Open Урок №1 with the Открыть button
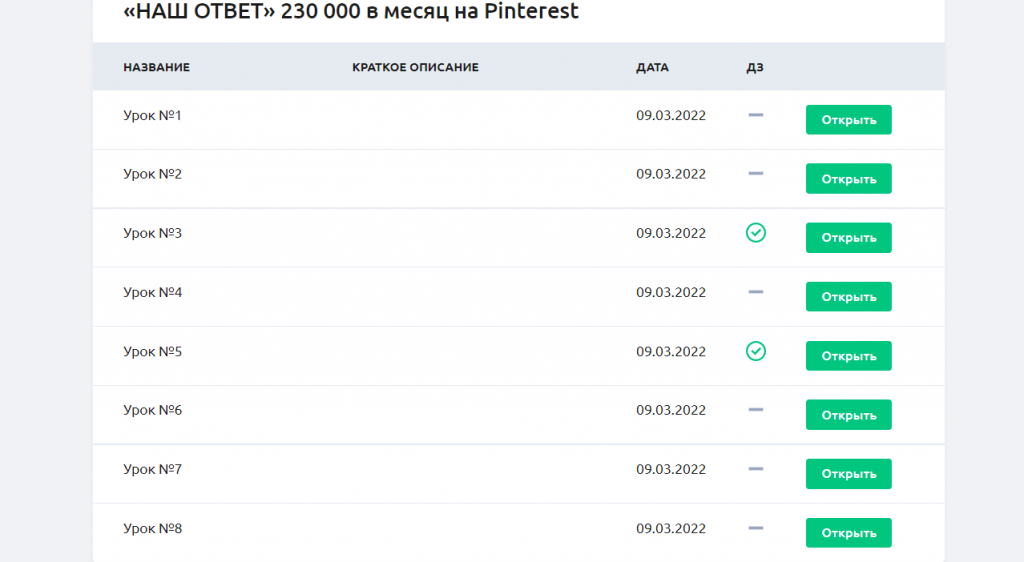Screen dimensions: 1024x562 tap(848, 120)
